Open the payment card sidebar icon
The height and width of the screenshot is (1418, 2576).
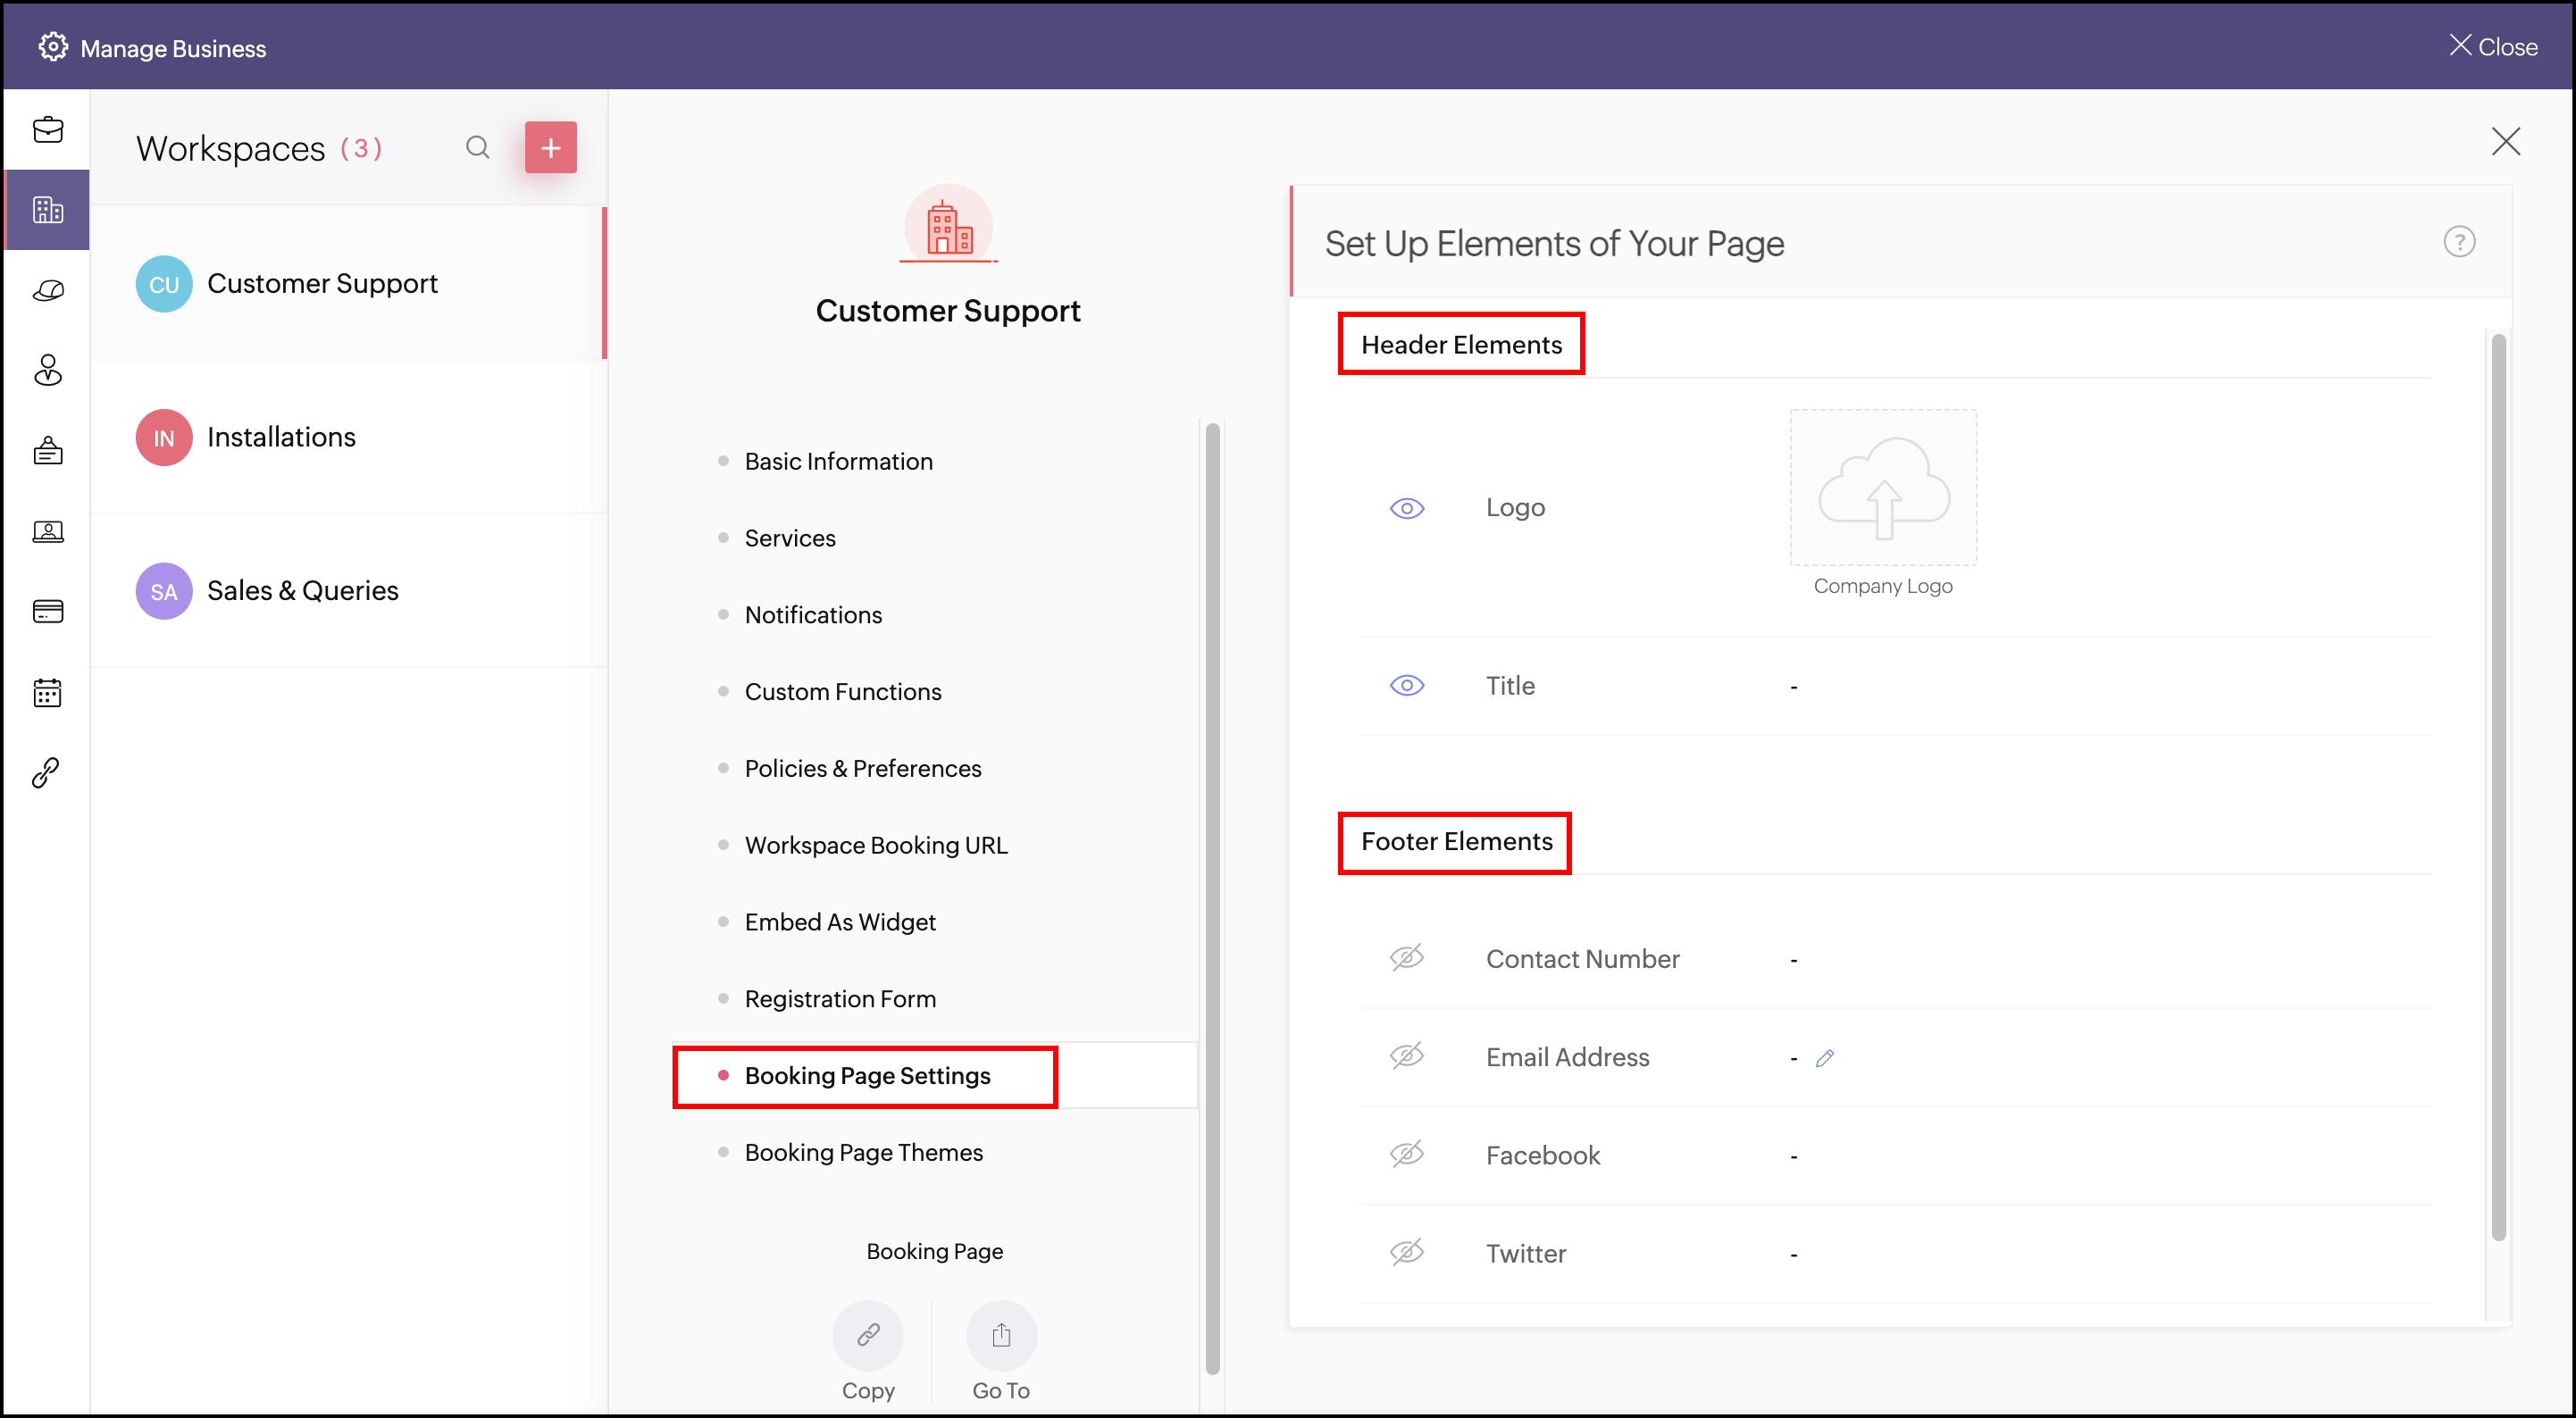pos(47,611)
